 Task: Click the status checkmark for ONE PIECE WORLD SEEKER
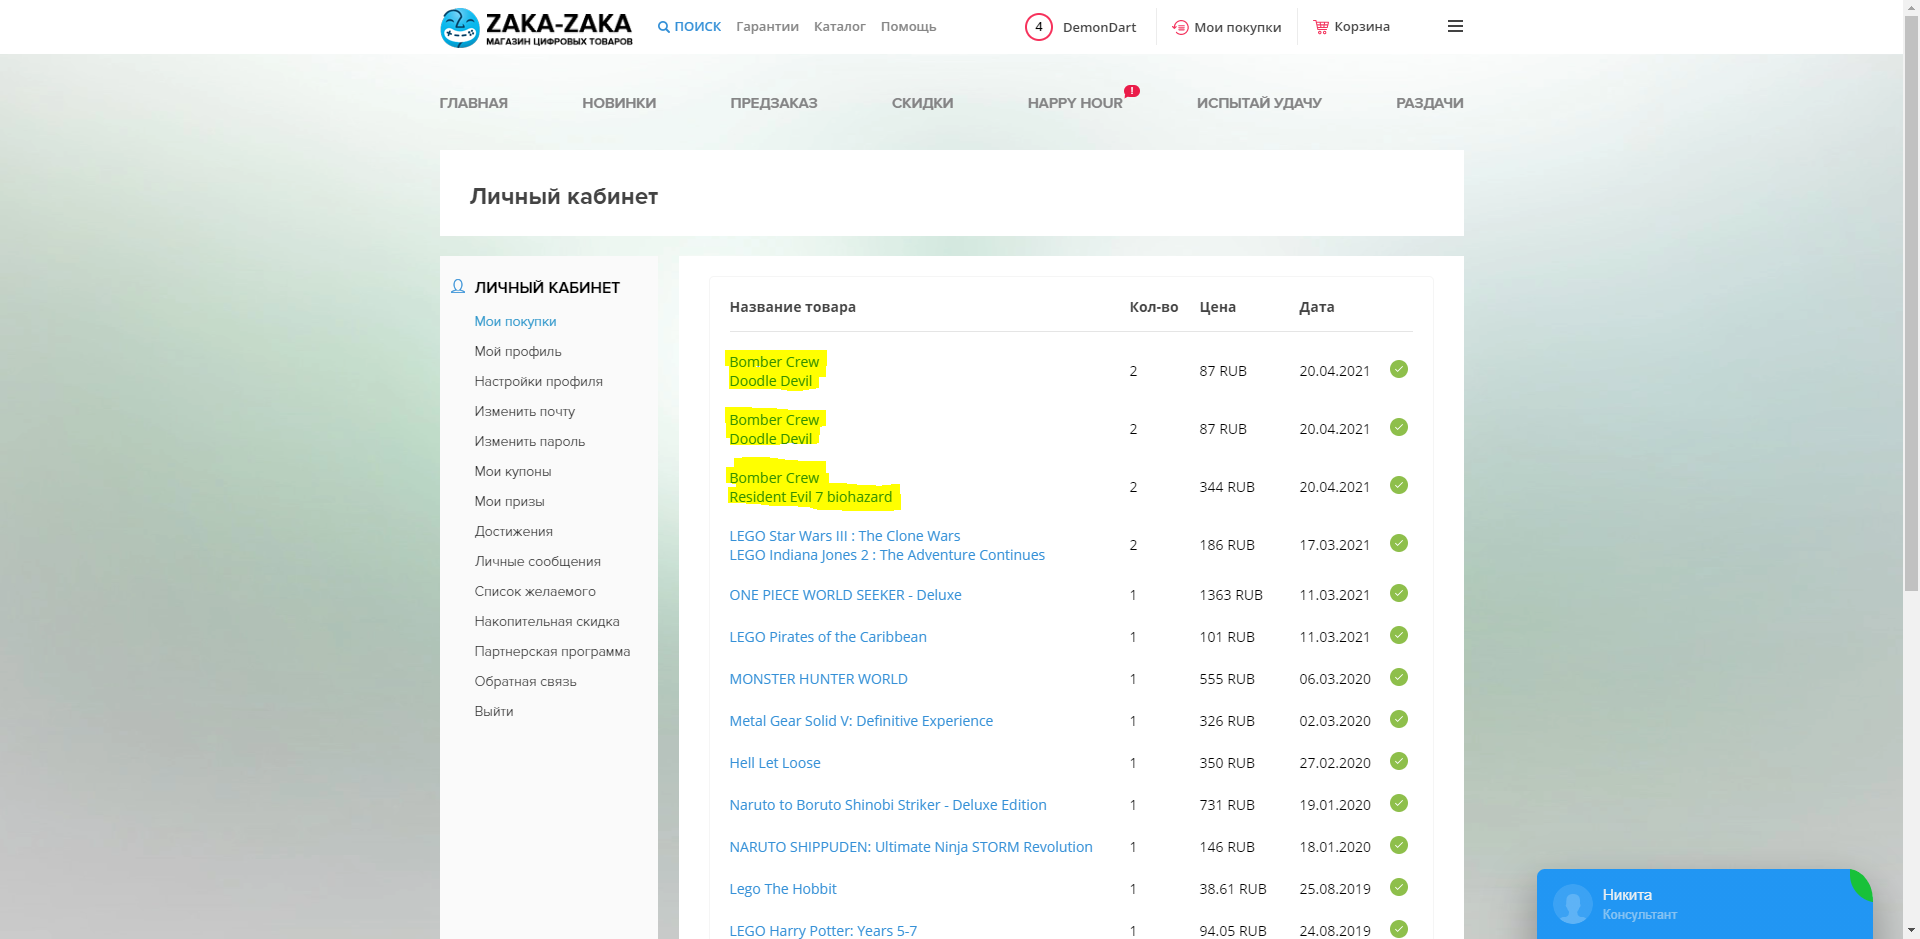point(1399,593)
